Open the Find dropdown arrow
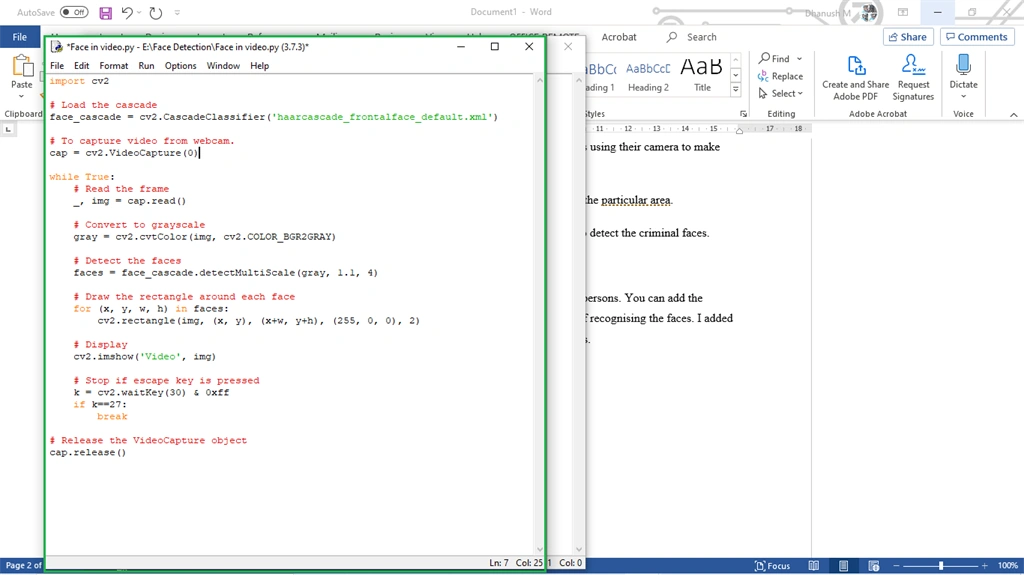The width and height of the screenshot is (1024, 575). click(x=799, y=59)
